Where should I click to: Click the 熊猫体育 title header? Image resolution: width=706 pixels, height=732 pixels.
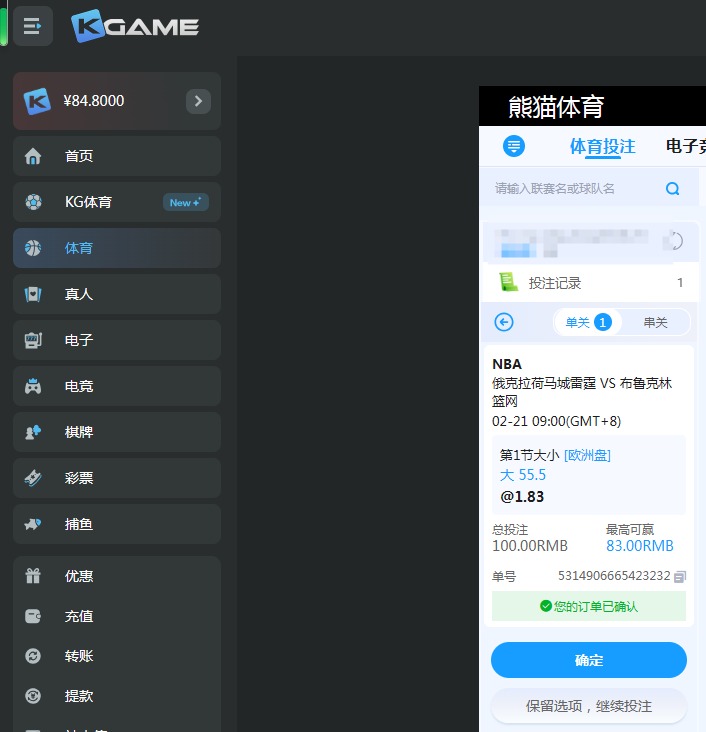pos(556,107)
